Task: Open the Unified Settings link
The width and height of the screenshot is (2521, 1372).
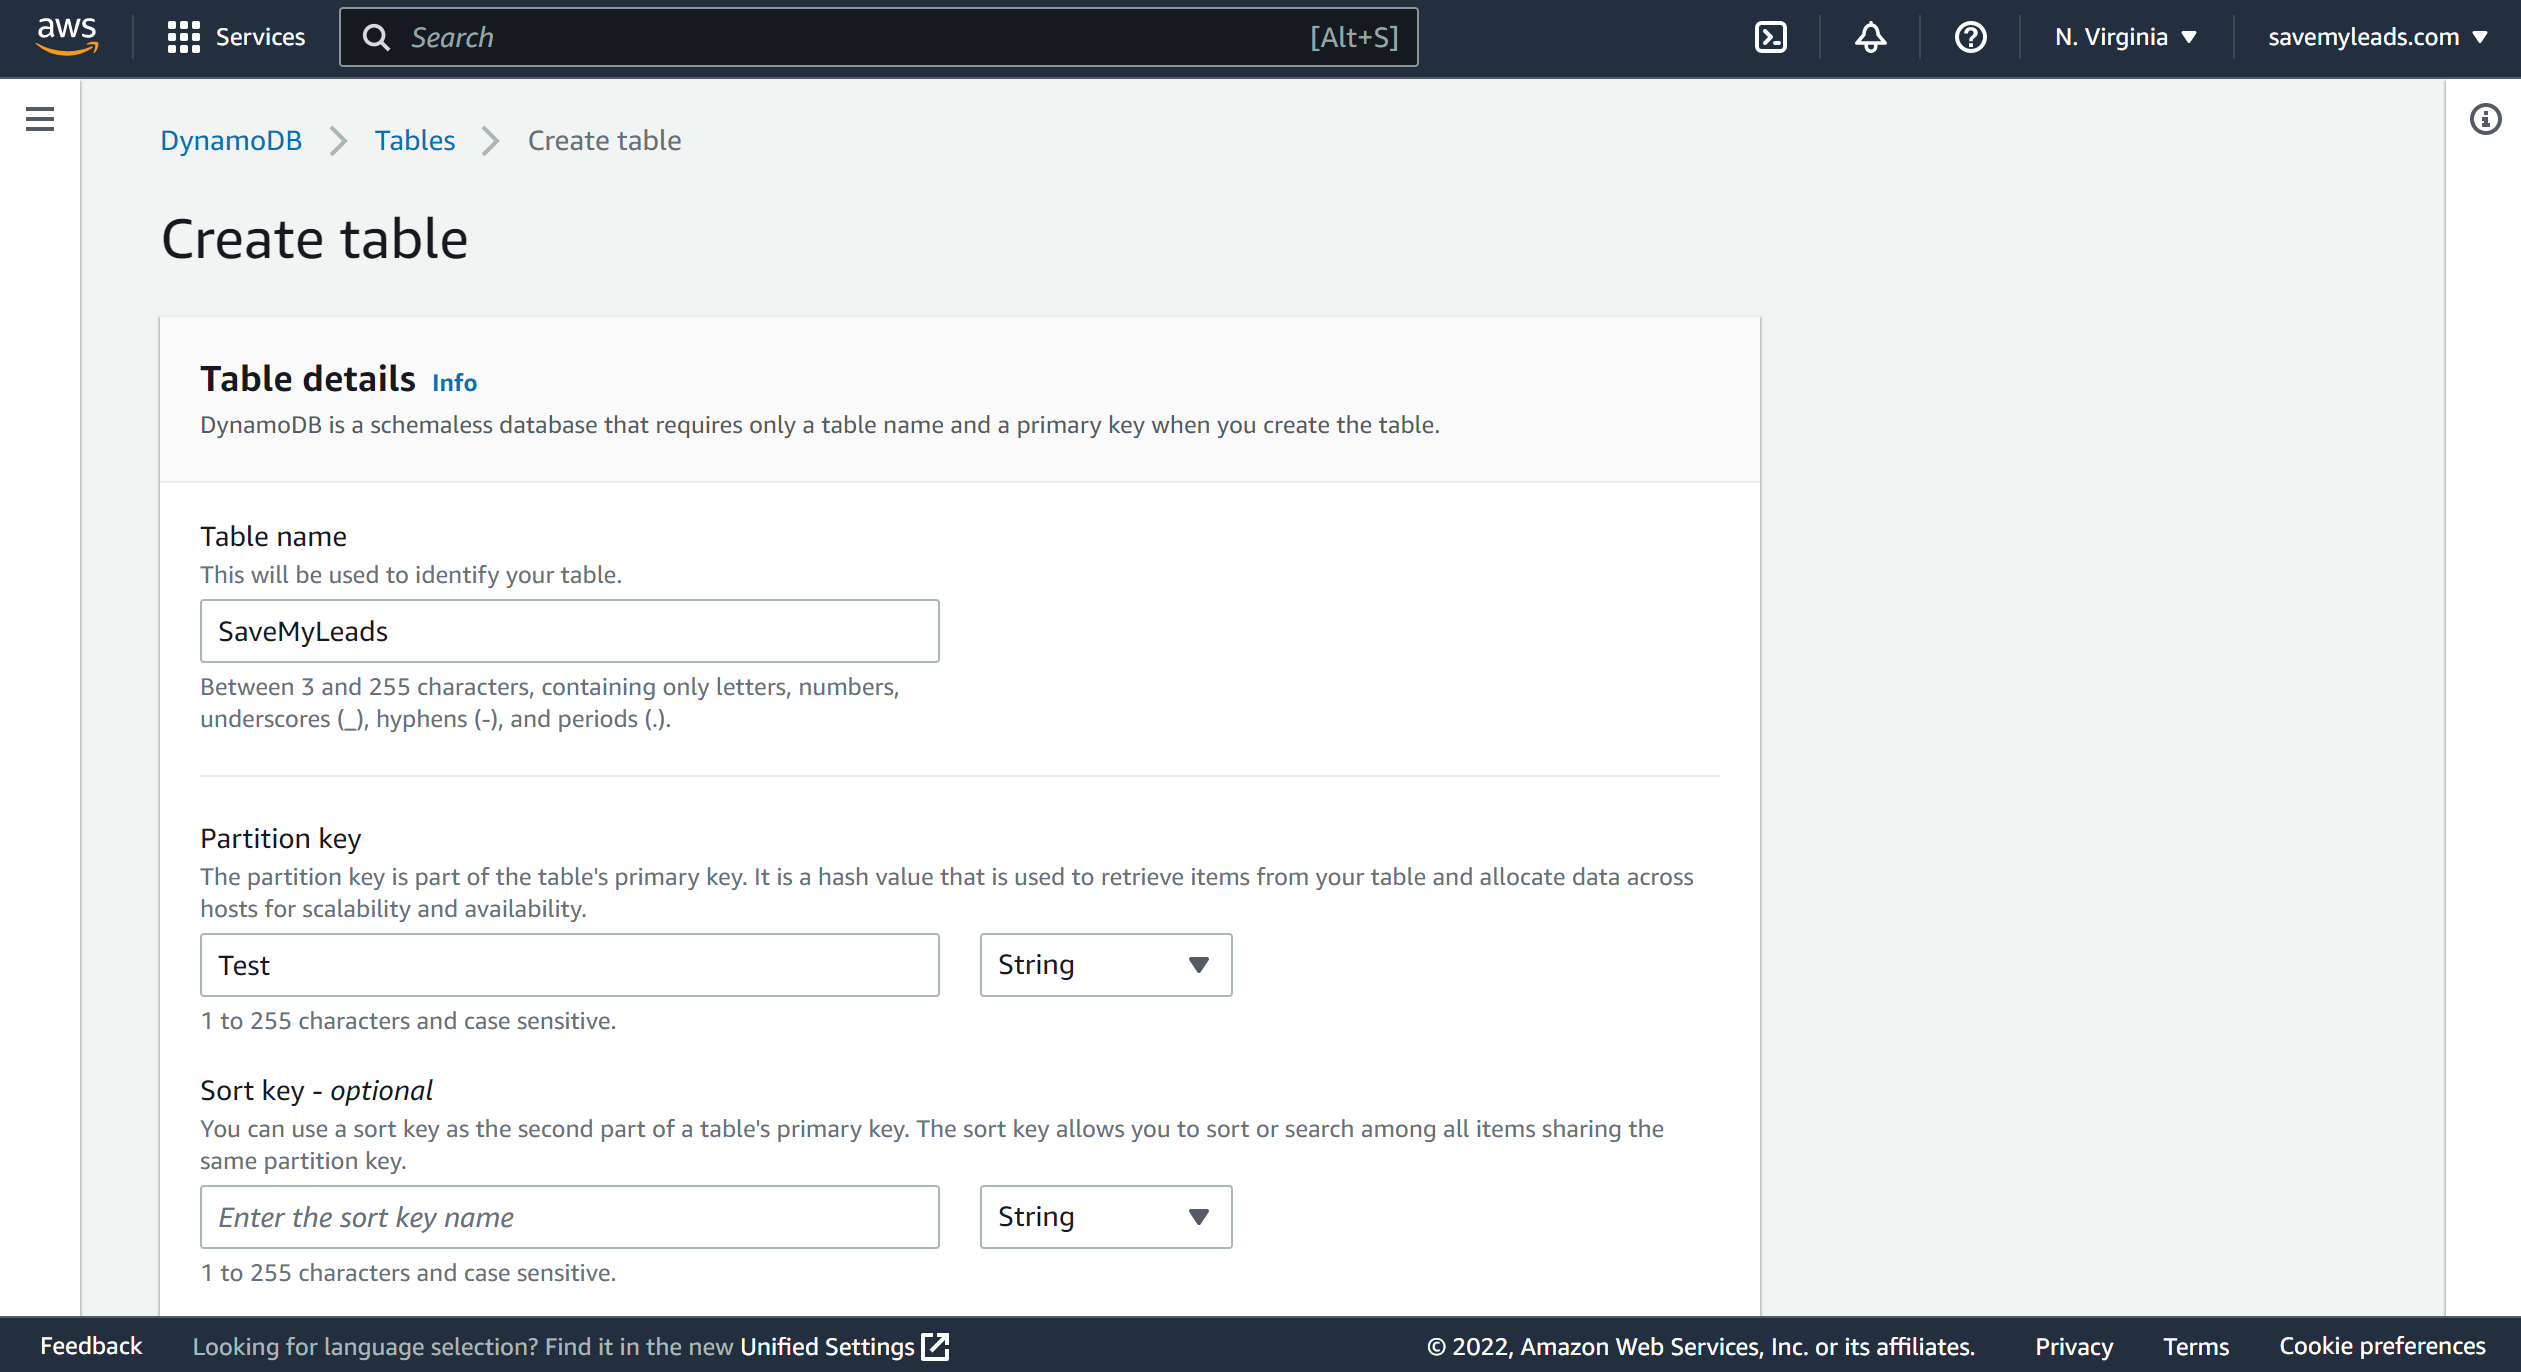Action: click(827, 1346)
